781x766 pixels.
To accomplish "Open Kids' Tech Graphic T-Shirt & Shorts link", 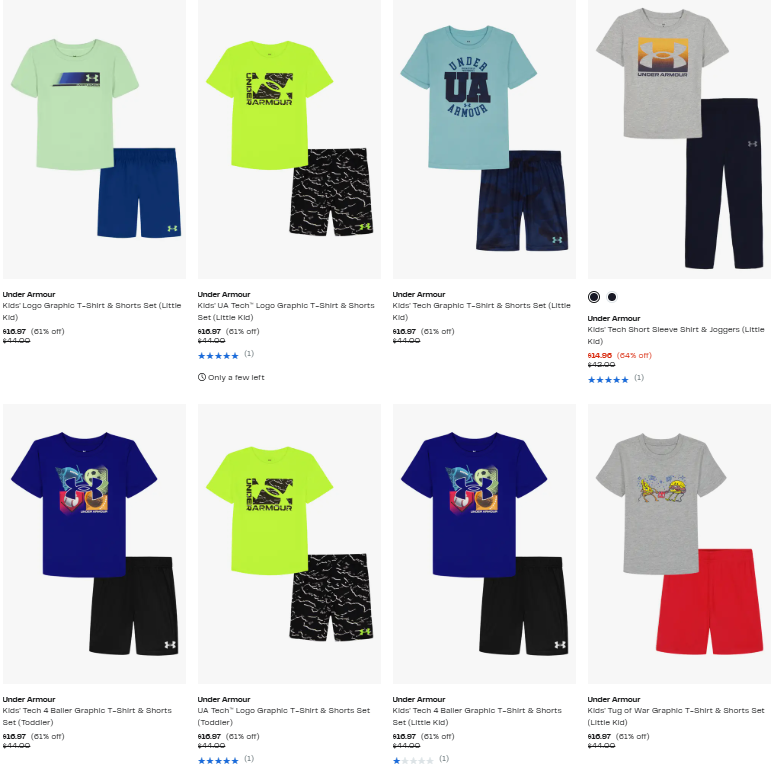I will tap(482, 311).
